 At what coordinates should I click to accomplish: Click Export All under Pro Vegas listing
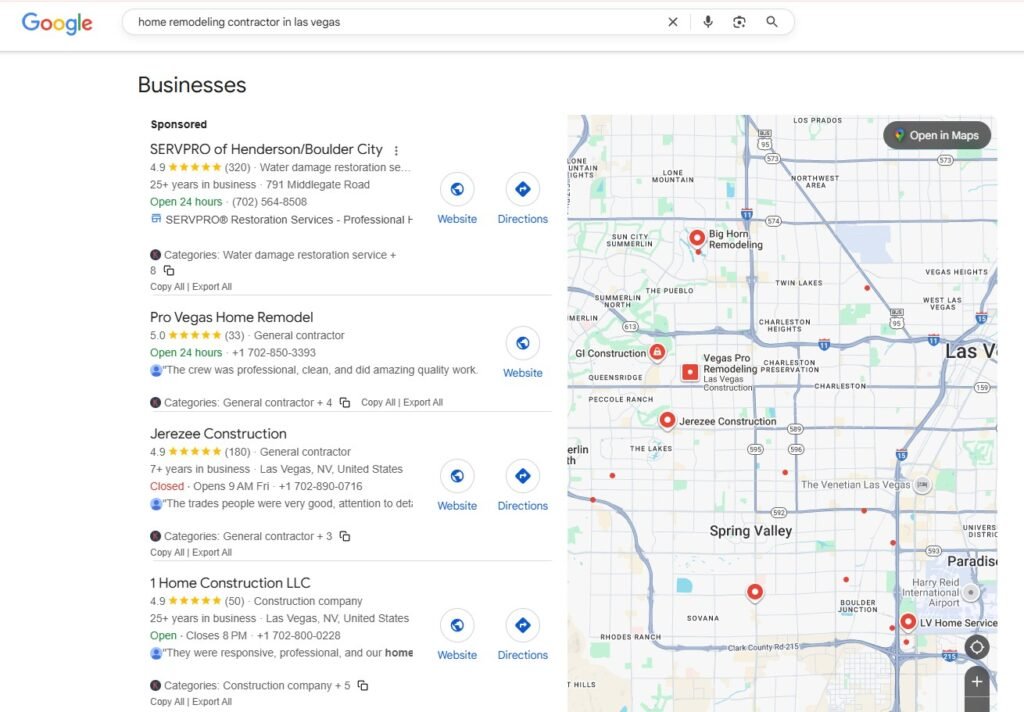[x=423, y=403]
